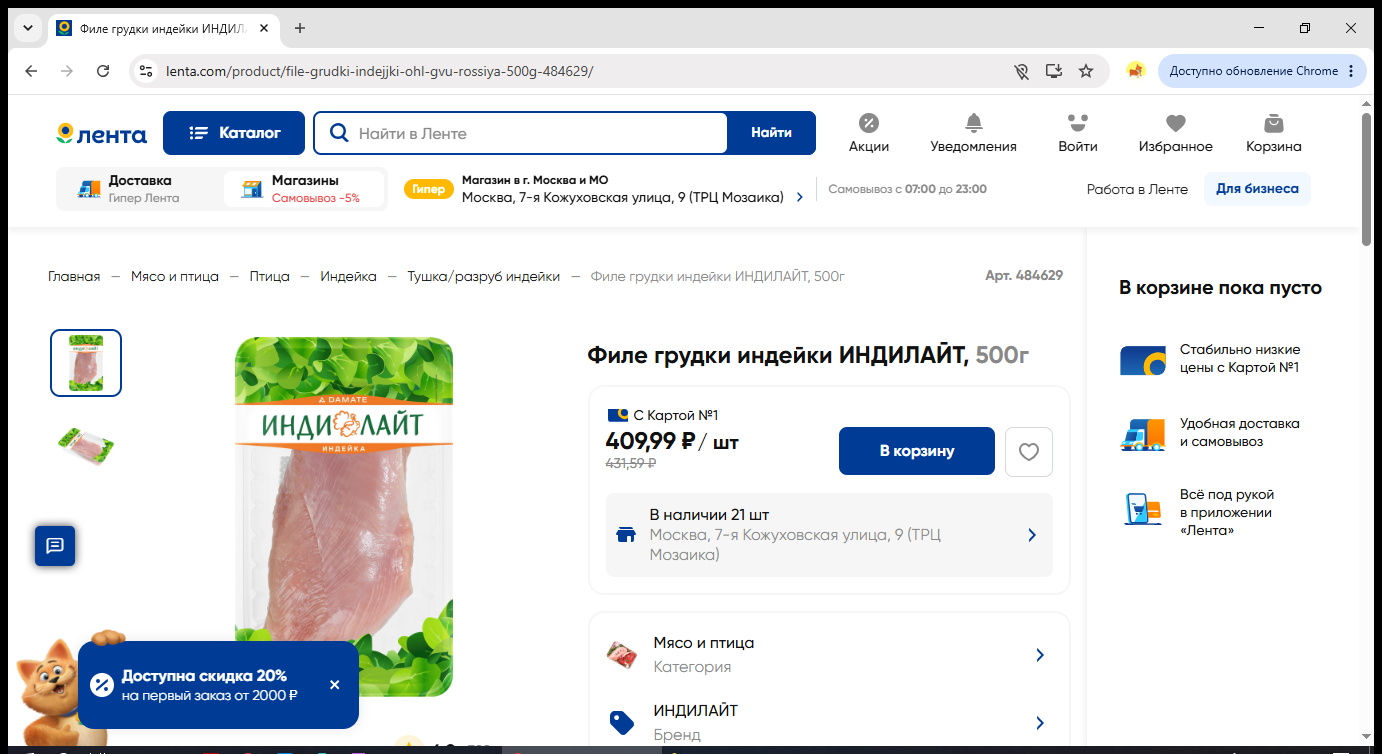Open the install app icon in address bar
Image resolution: width=1382 pixels, height=754 pixels.
pos(1053,71)
